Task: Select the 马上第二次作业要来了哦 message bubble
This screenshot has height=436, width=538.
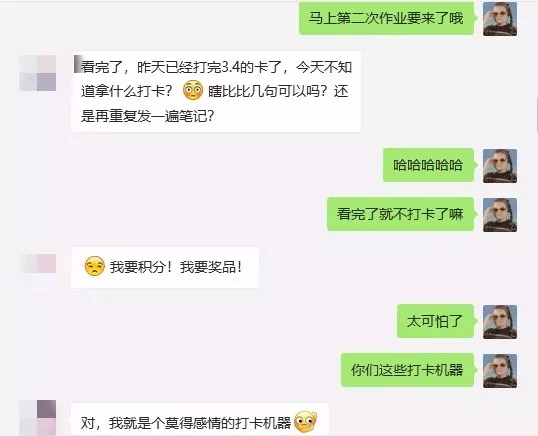Action: 386,18
